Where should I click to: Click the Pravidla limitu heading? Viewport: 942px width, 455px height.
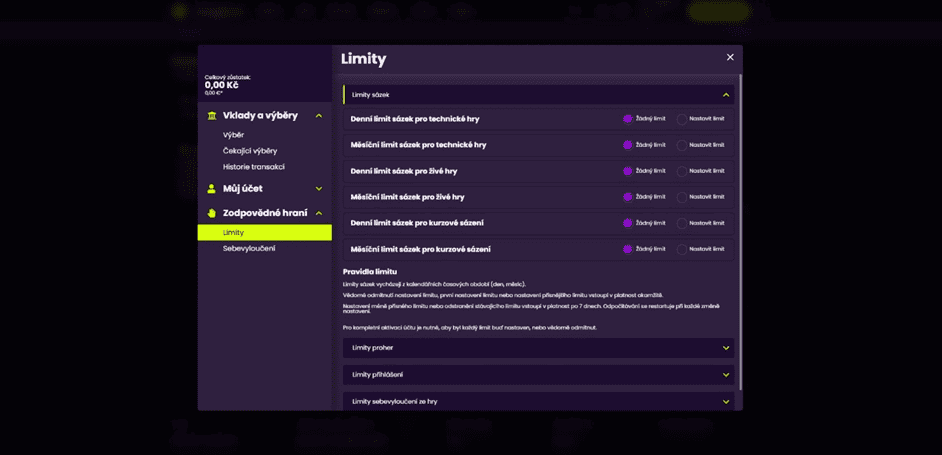[x=369, y=272]
